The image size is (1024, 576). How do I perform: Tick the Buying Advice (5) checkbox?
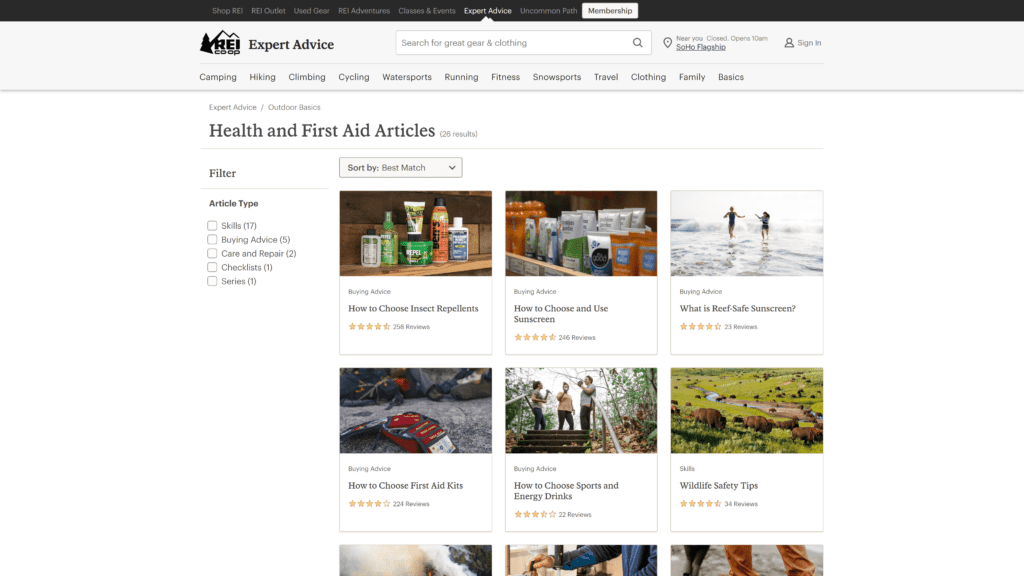tap(212, 240)
